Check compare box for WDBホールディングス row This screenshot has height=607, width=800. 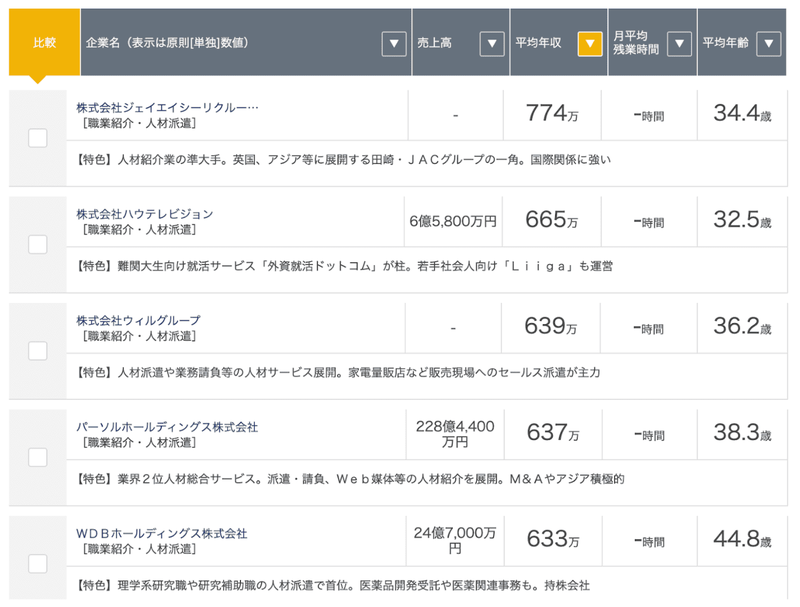tap(38, 564)
